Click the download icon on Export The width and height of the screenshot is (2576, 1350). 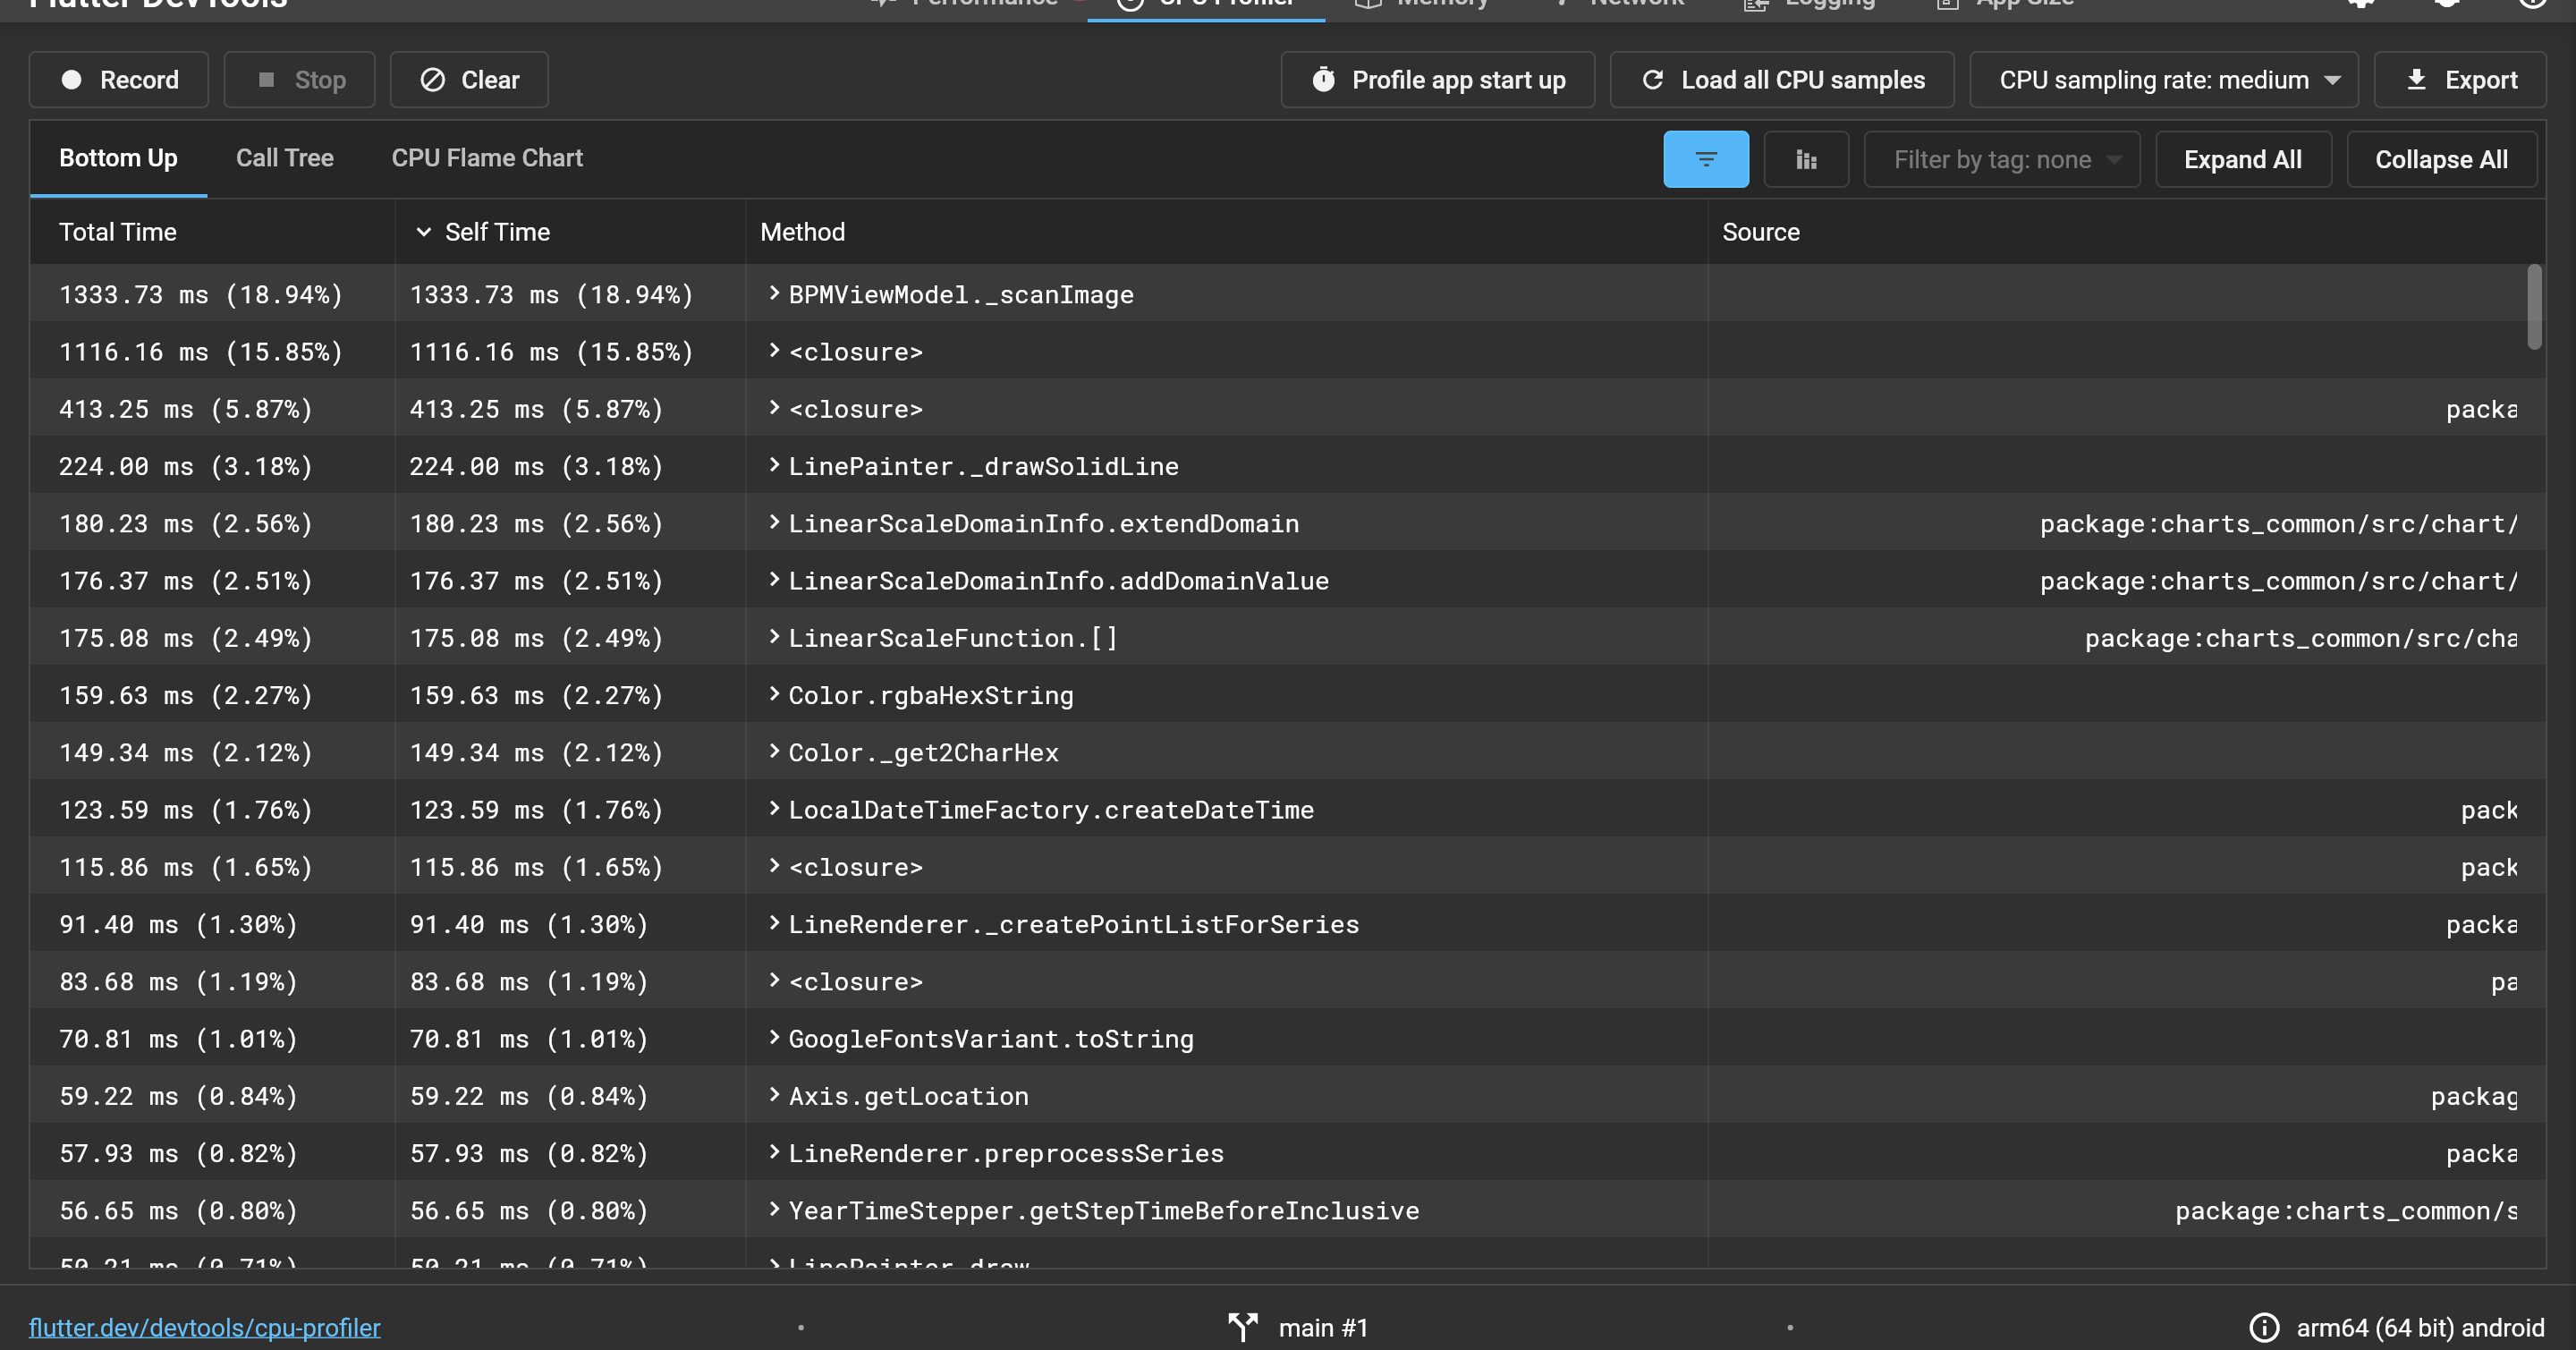[2416, 80]
